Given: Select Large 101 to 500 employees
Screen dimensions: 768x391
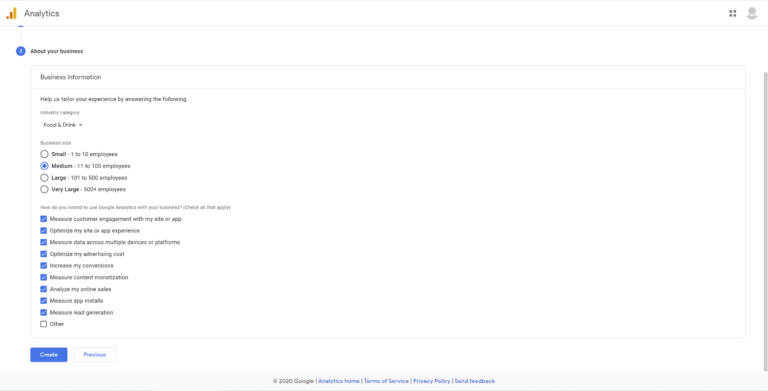Looking at the screenshot, I should coord(44,178).
